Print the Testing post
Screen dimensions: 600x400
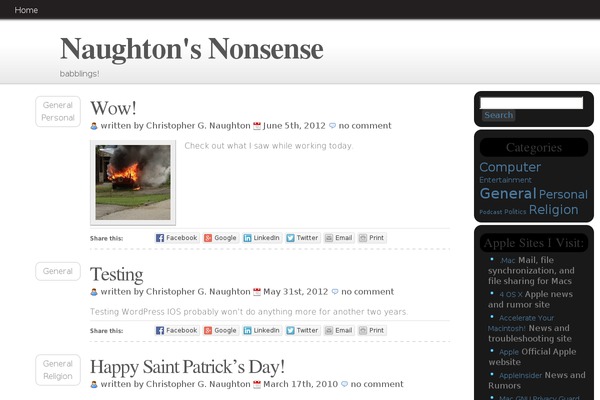click(x=372, y=330)
